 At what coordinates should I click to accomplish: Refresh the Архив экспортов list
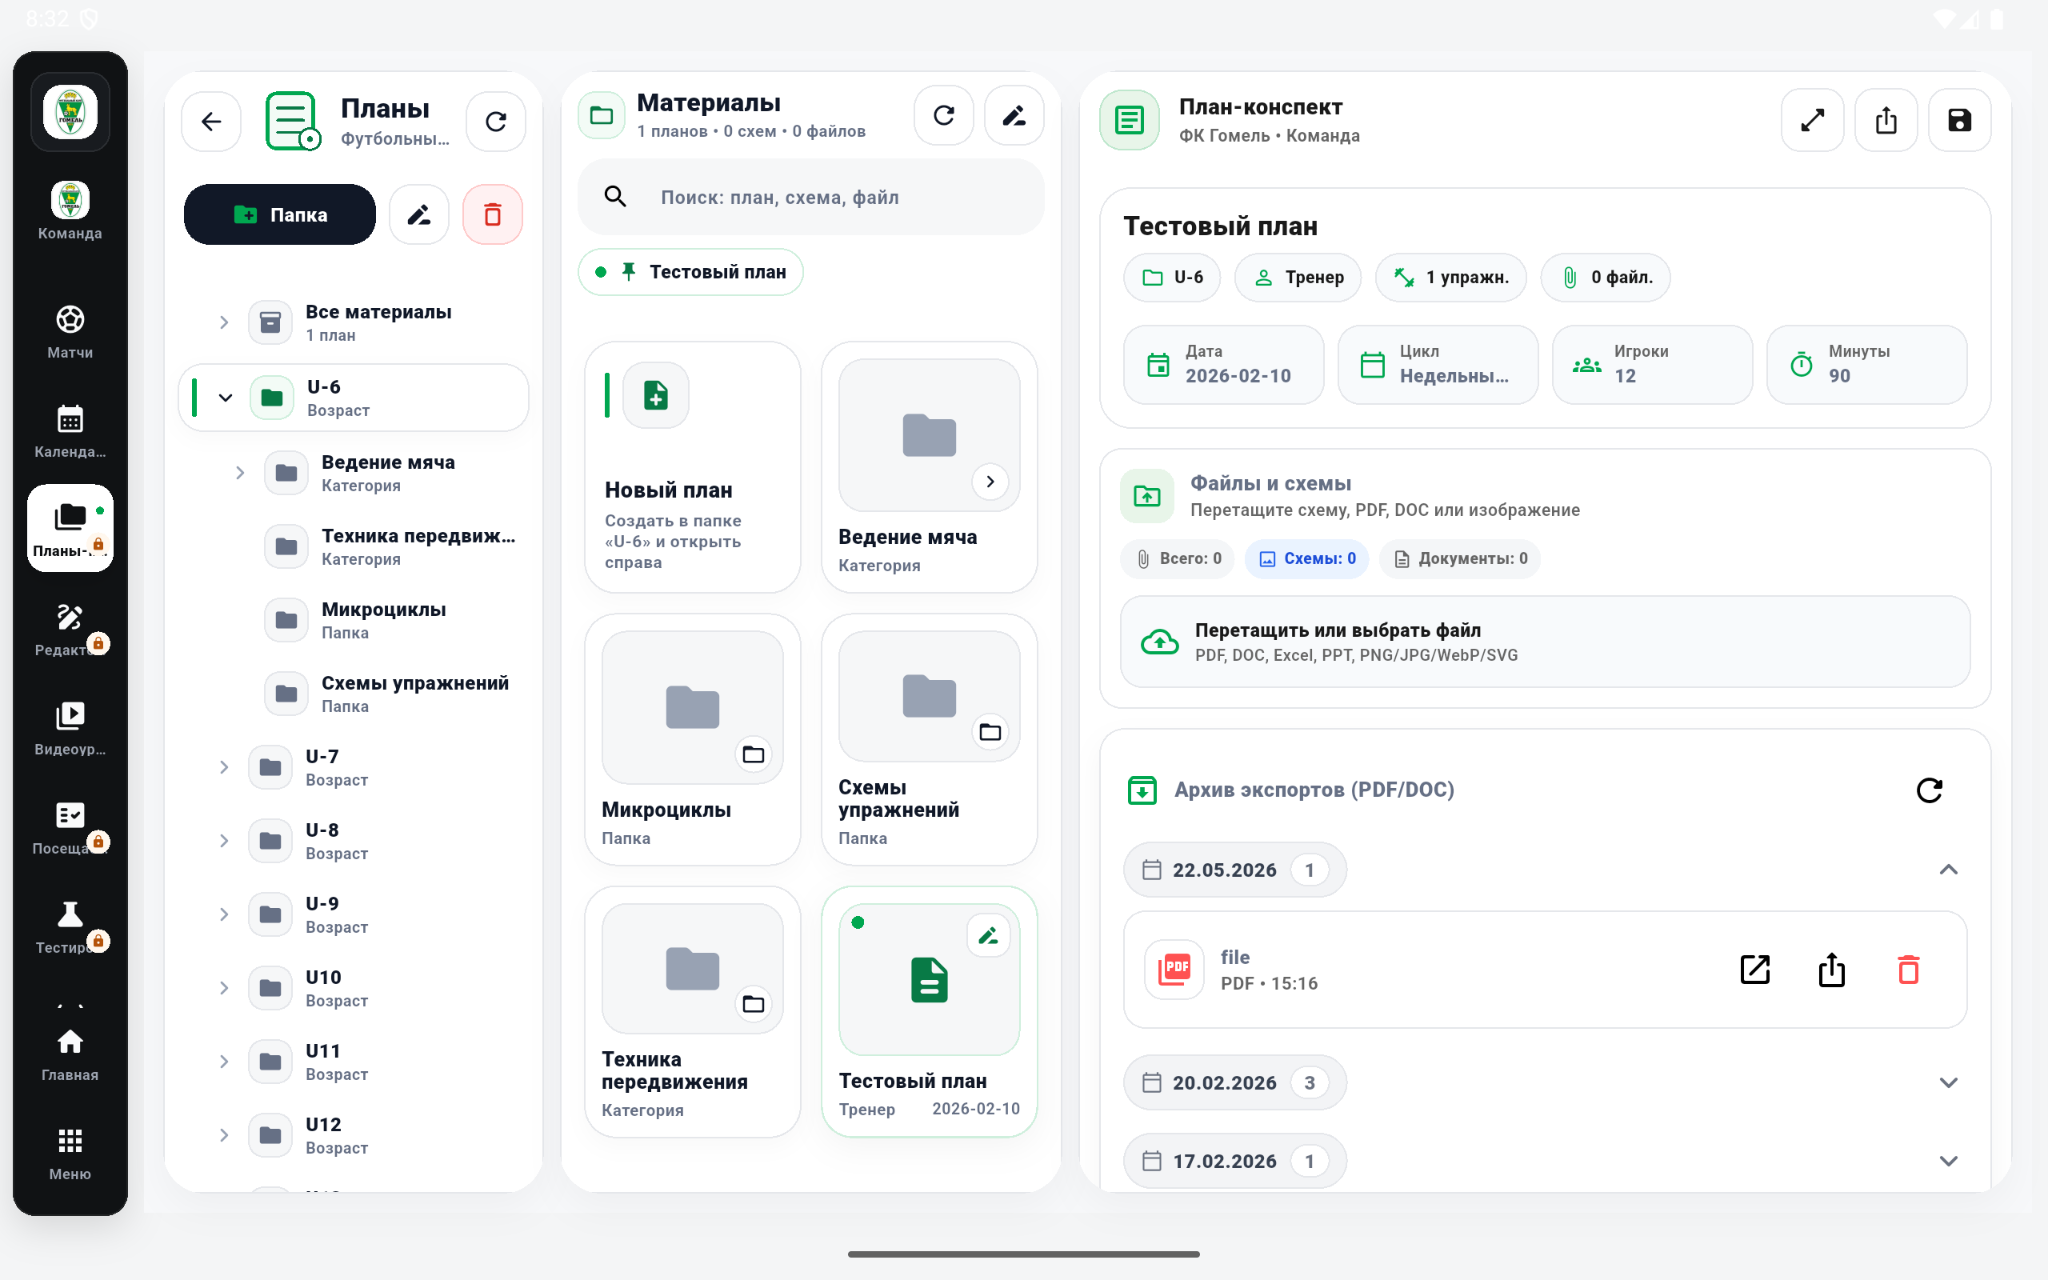(1930, 790)
